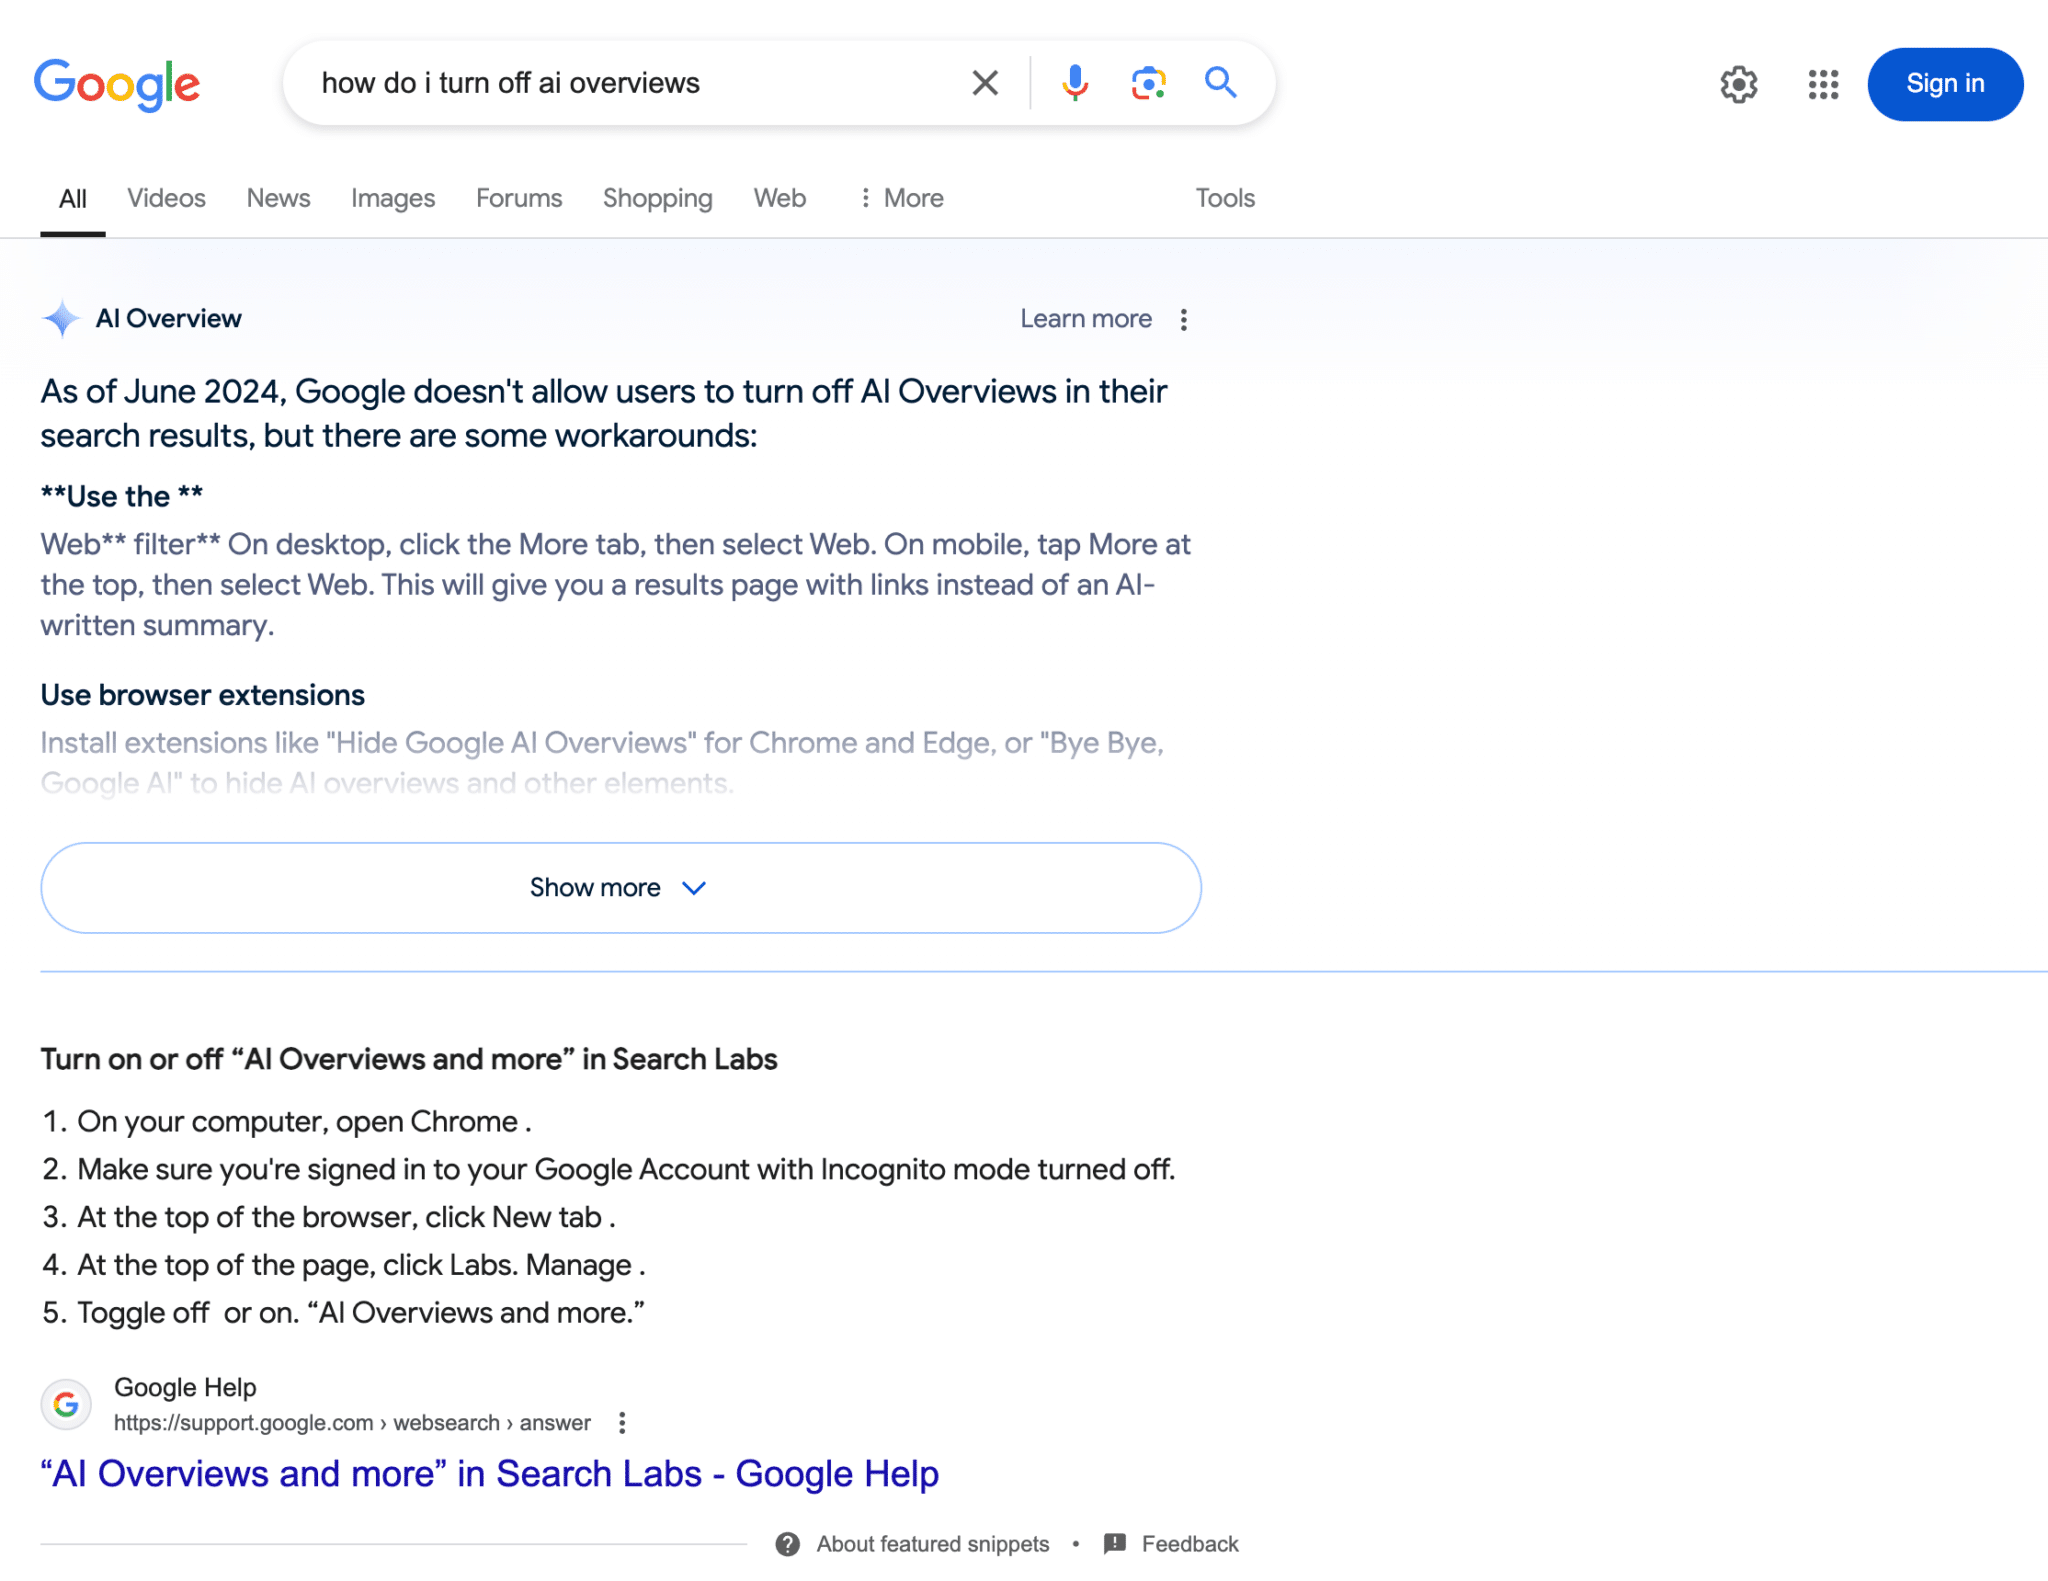Screen dimensions: 2048x1581
Task: Click step 'Make sure you're signed in'
Action: click(x=626, y=1169)
